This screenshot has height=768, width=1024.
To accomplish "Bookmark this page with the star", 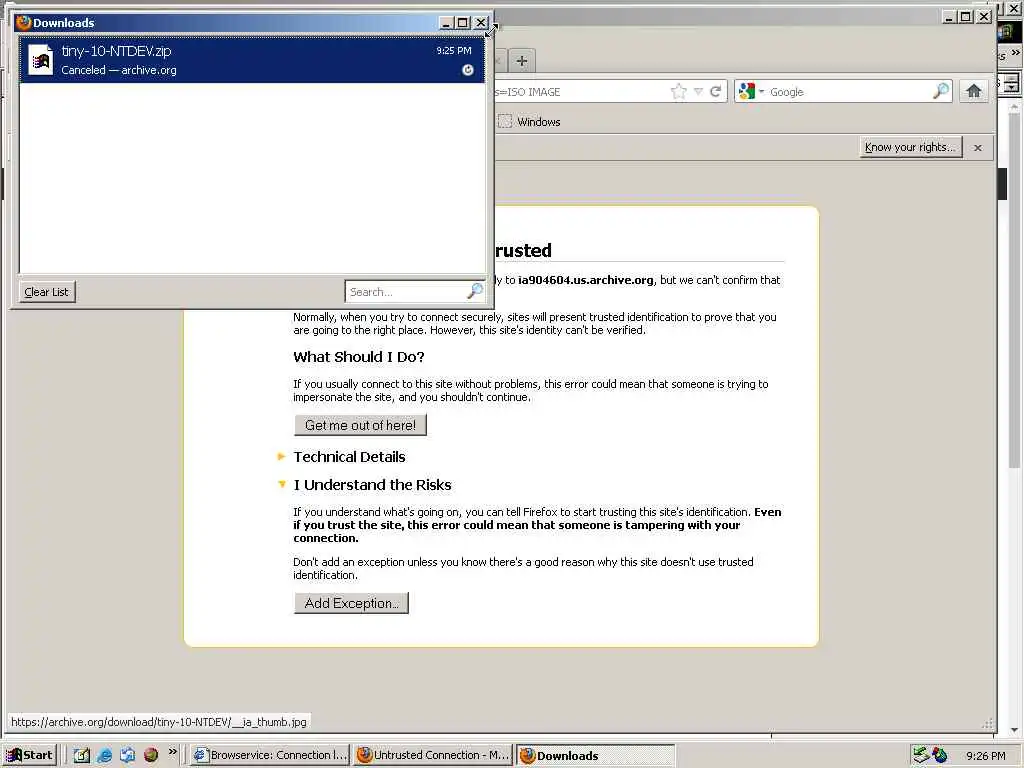I will coord(679,92).
